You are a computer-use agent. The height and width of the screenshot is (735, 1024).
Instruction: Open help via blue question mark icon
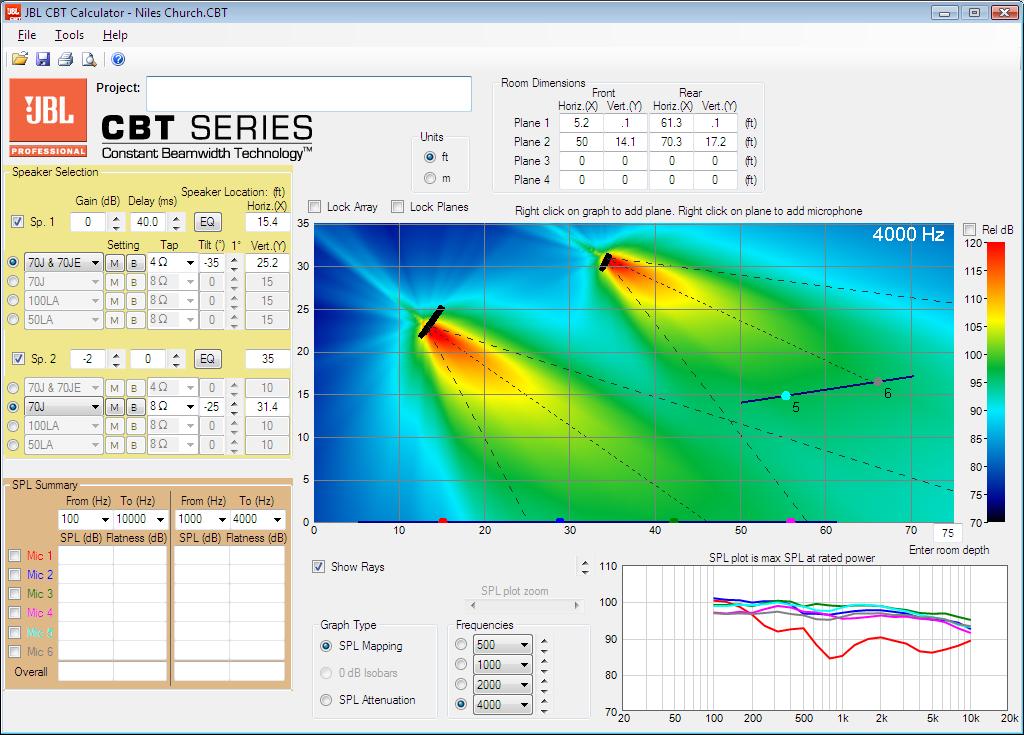click(118, 59)
